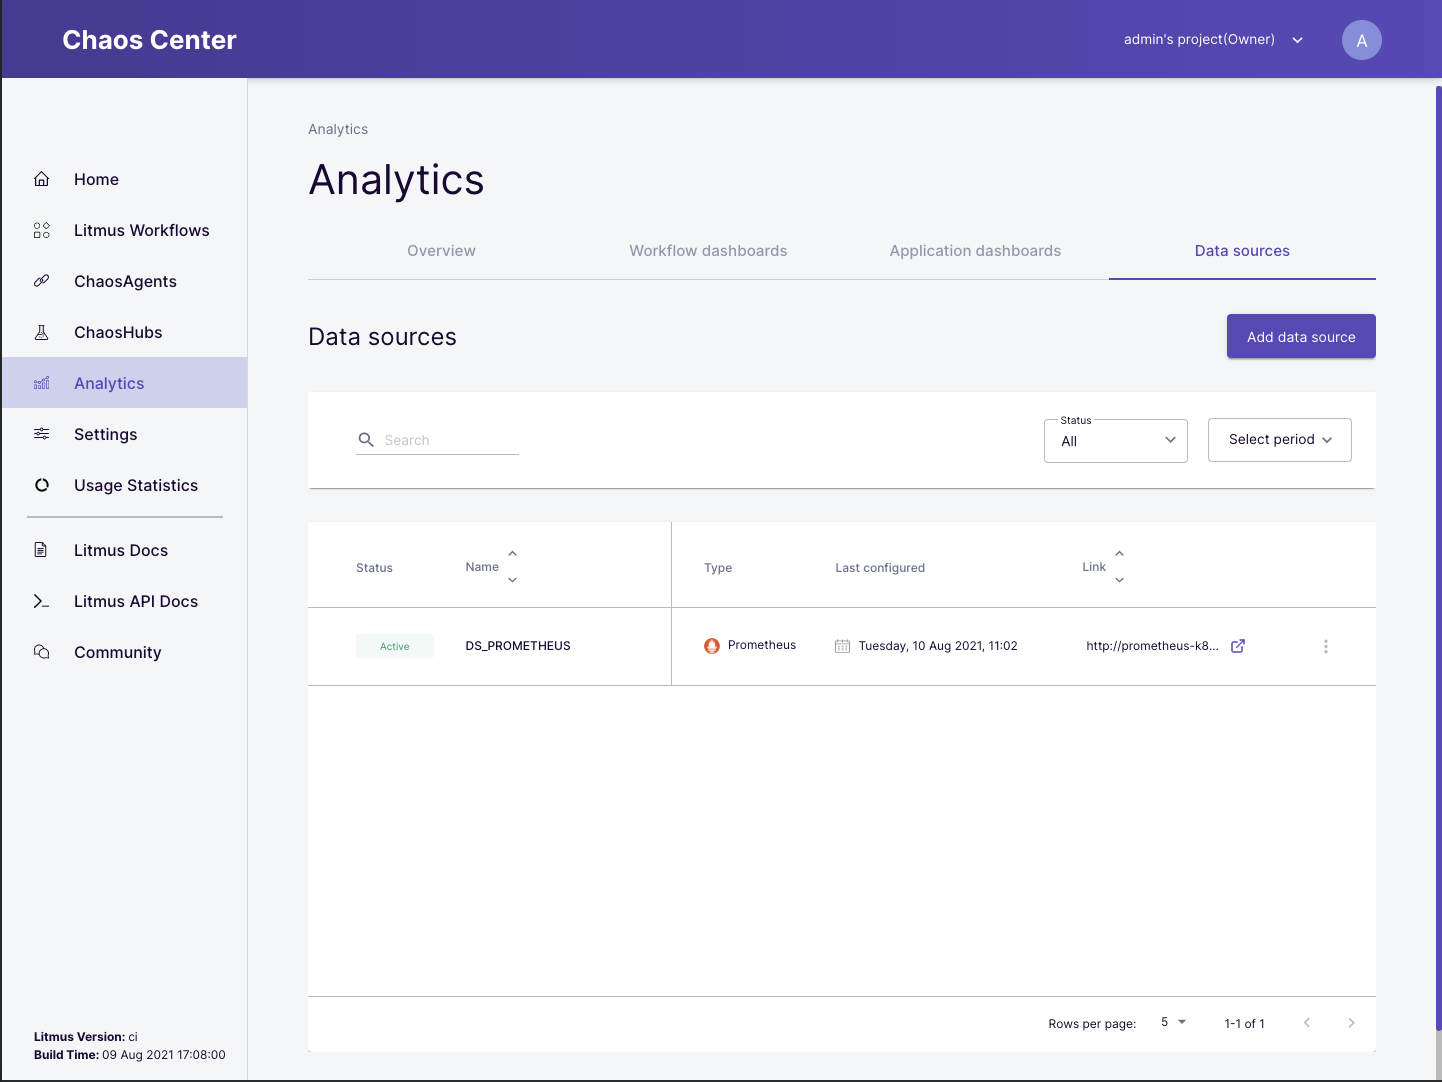Viewport: 1442px width, 1082px height.
Task: Click the user avatar A icon
Action: [1361, 41]
